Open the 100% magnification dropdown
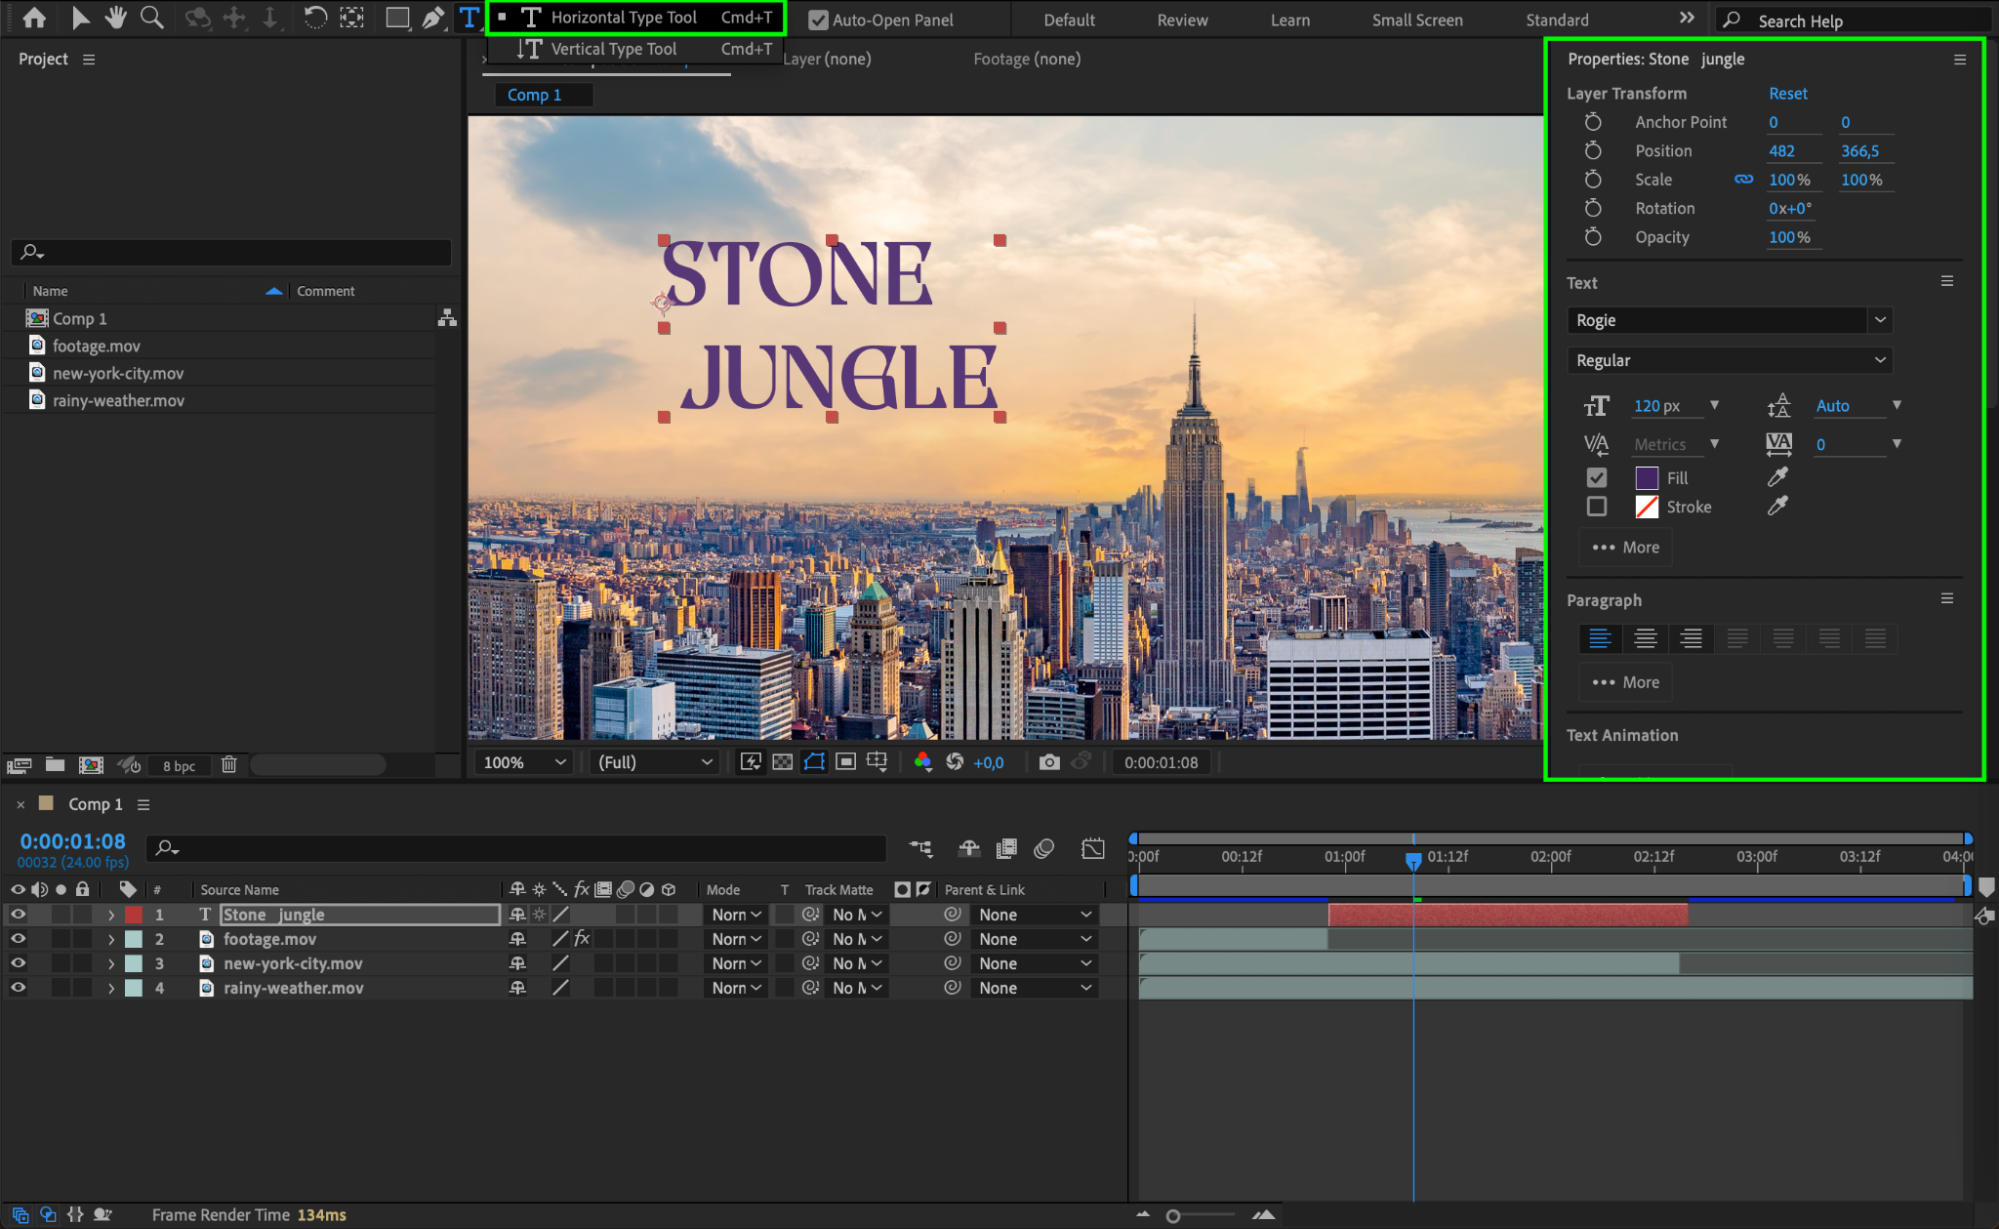 click(x=525, y=762)
